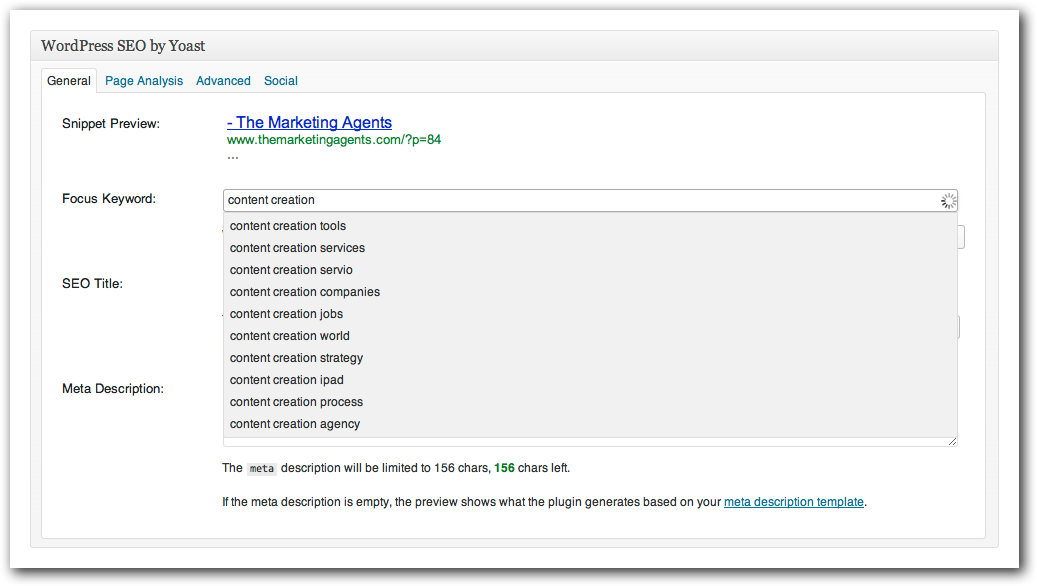Screen dimensions: 1037x586
Task: Select suggestion content creation agency
Action: [x=590, y=424]
